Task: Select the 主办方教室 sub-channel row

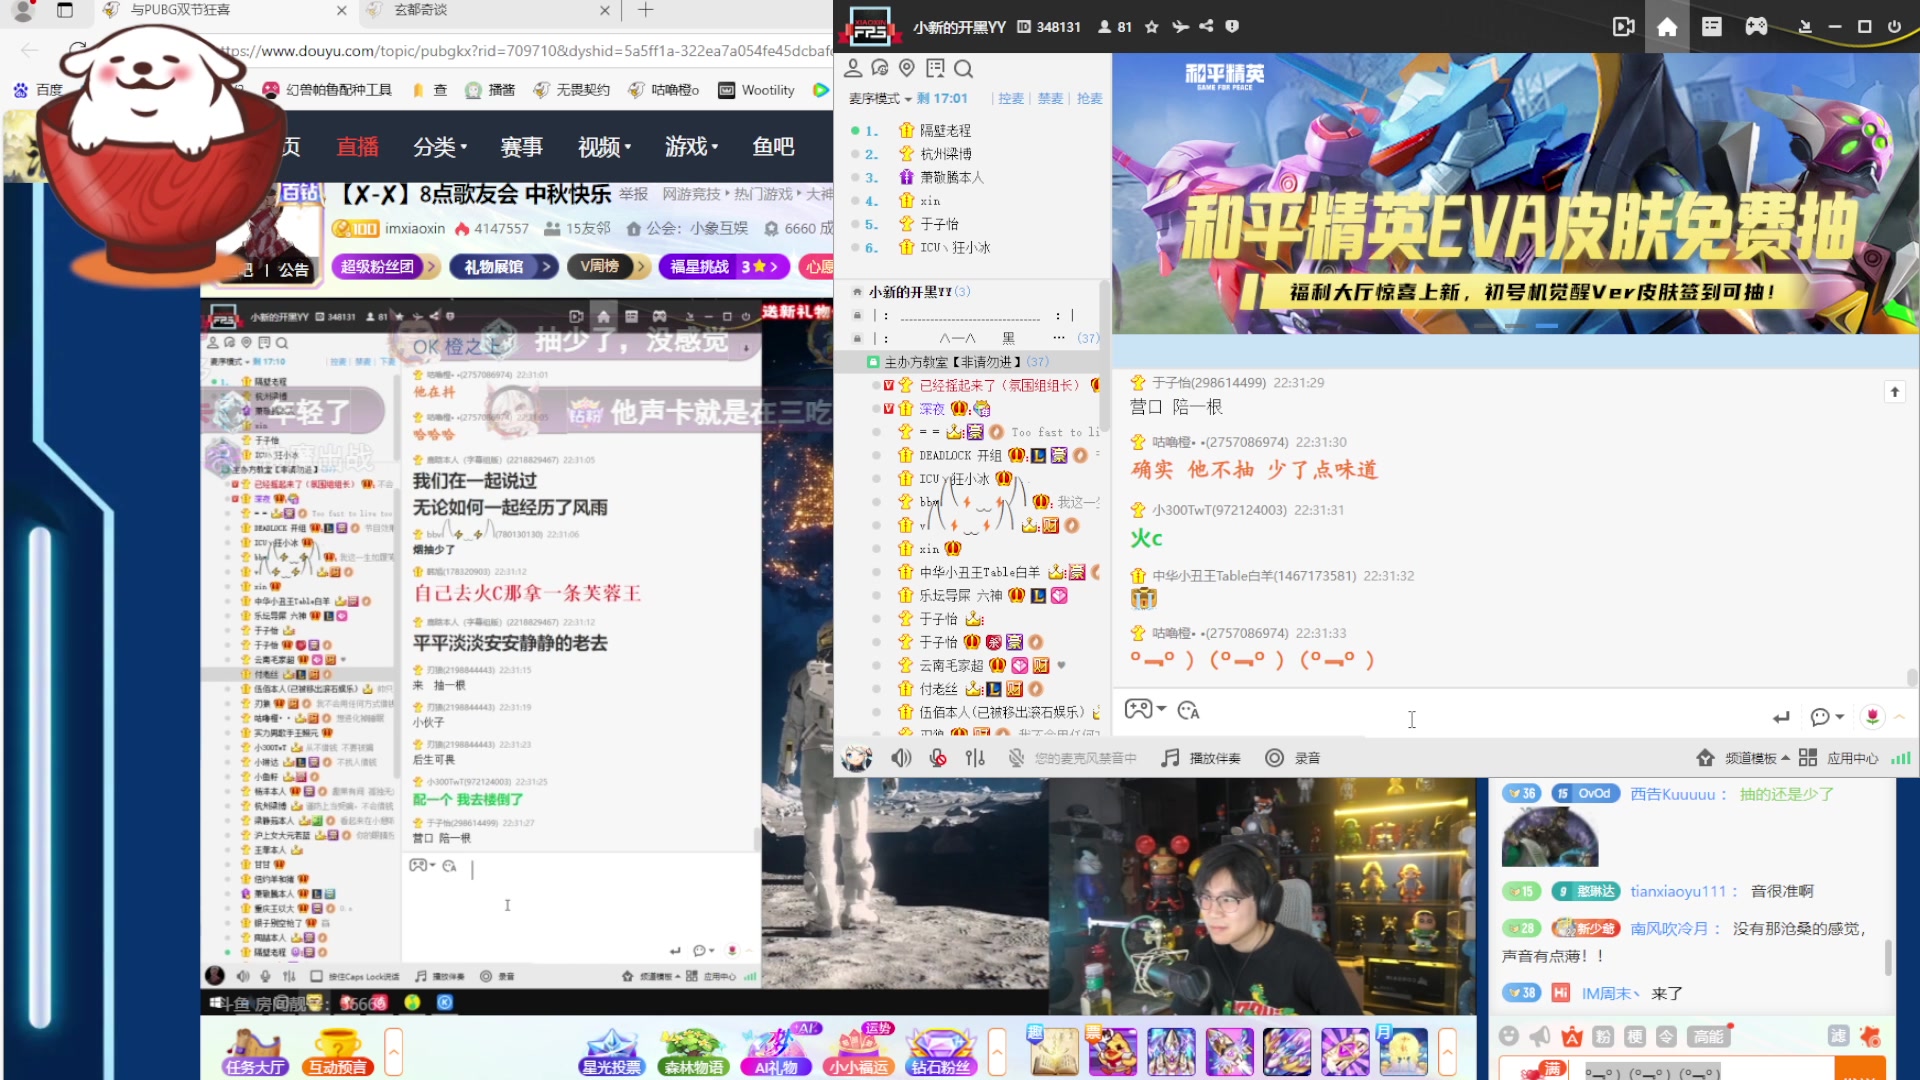Action: [965, 362]
